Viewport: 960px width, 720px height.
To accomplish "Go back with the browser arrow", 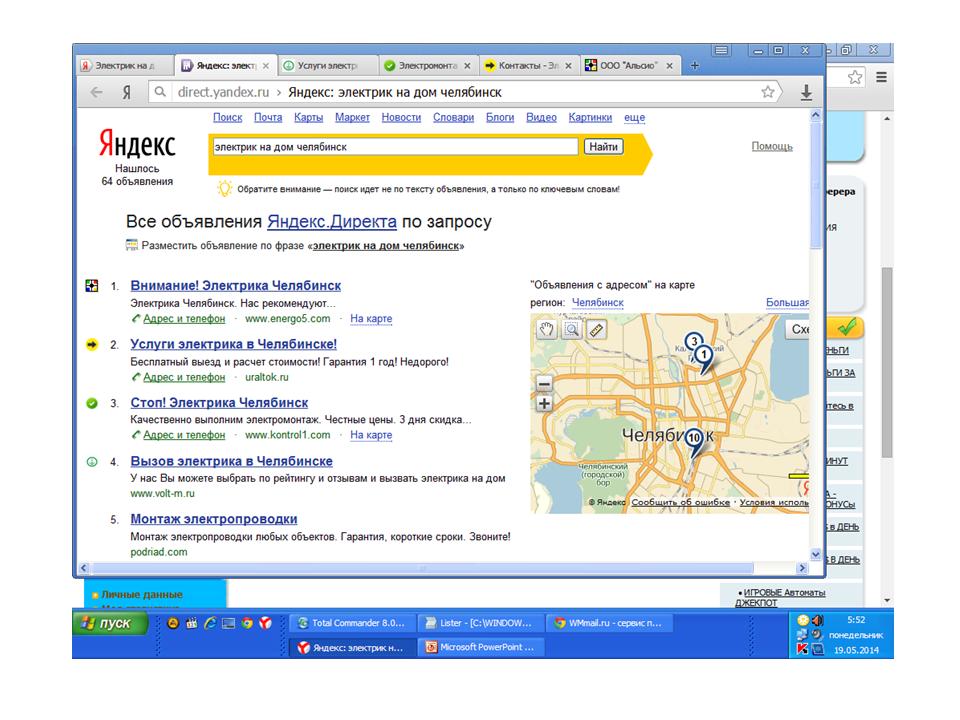I will (96, 92).
